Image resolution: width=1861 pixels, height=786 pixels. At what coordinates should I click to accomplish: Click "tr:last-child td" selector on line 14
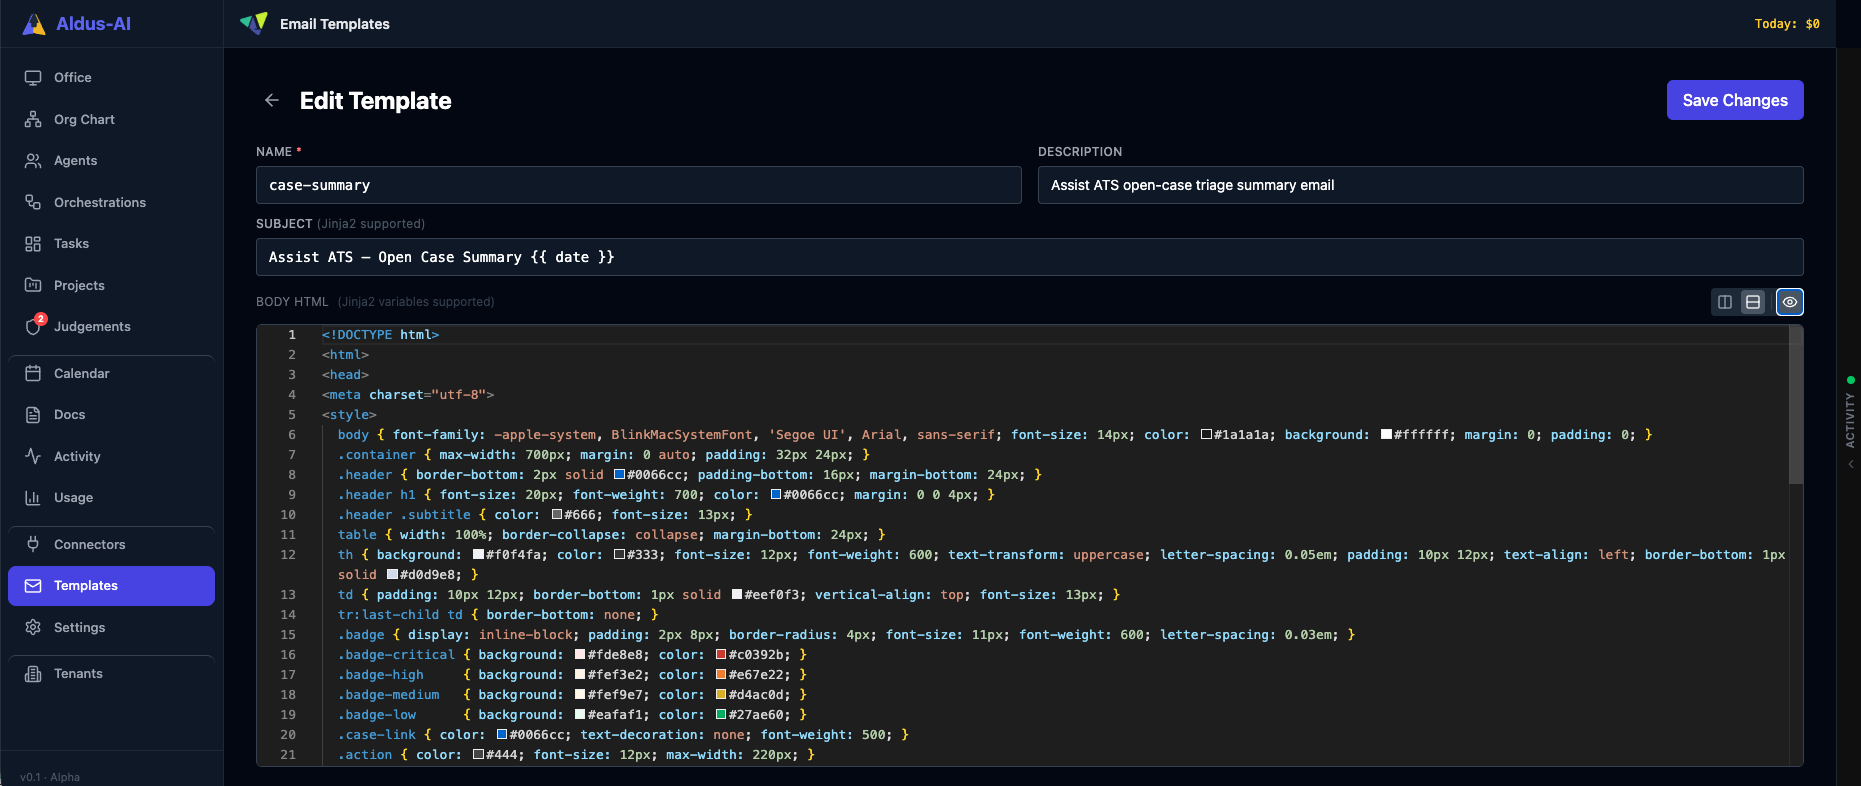pos(400,615)
